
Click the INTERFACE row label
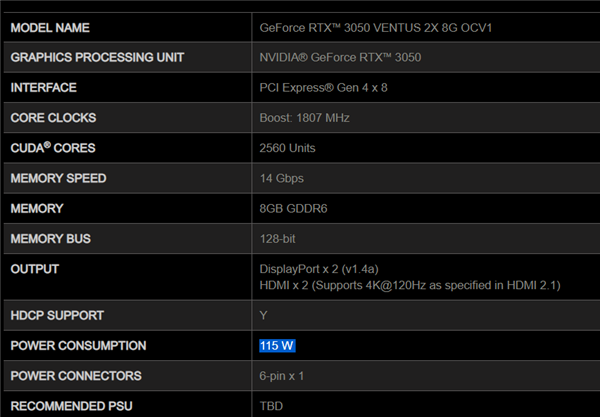pos(44,88)
